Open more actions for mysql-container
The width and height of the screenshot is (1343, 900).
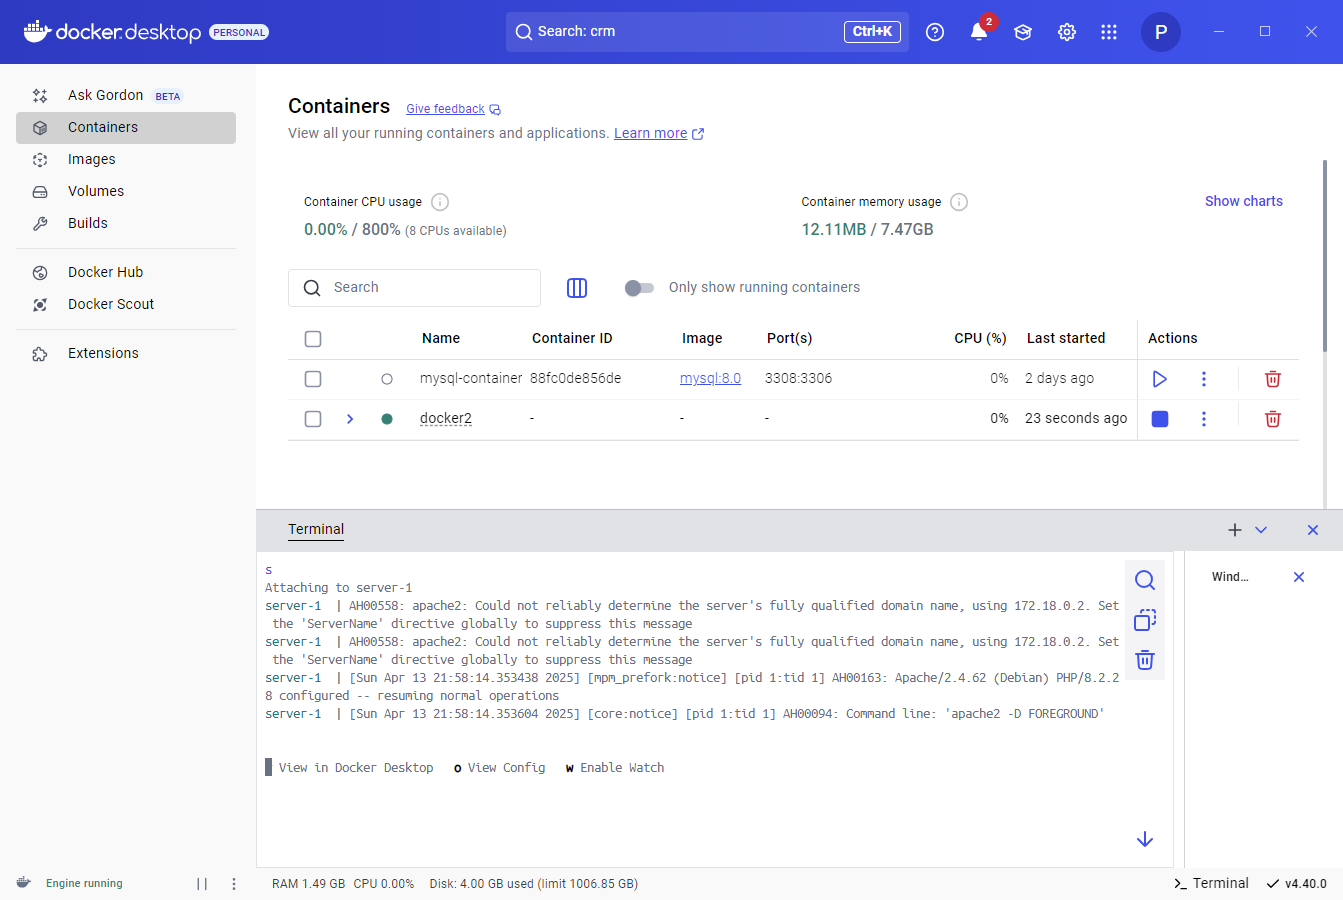tap(1204, 379)
